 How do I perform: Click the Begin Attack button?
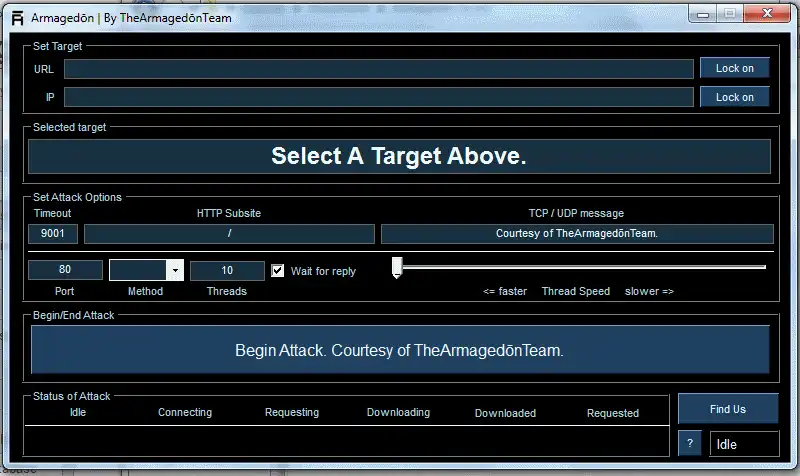tap(400, 350)
